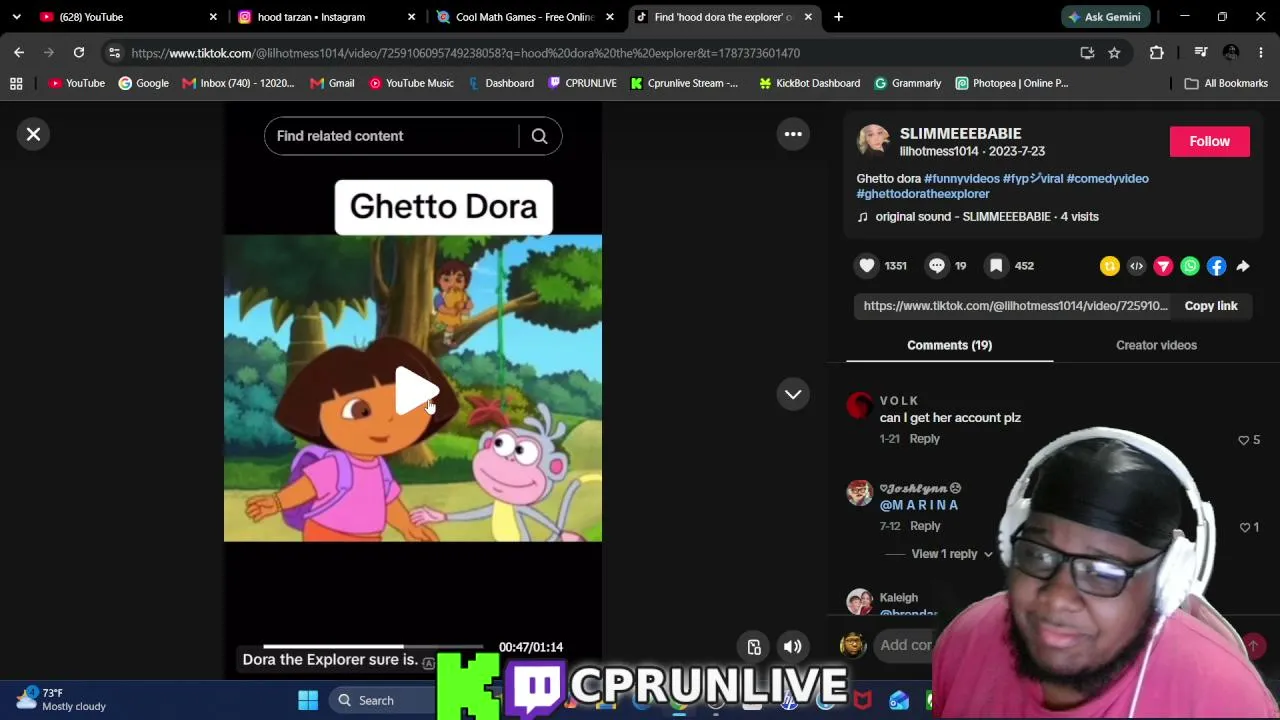The height and width of the screenshot is (720, 1280).
Task: Switch to the YouTube browser tab
Action: click(128, 17)
